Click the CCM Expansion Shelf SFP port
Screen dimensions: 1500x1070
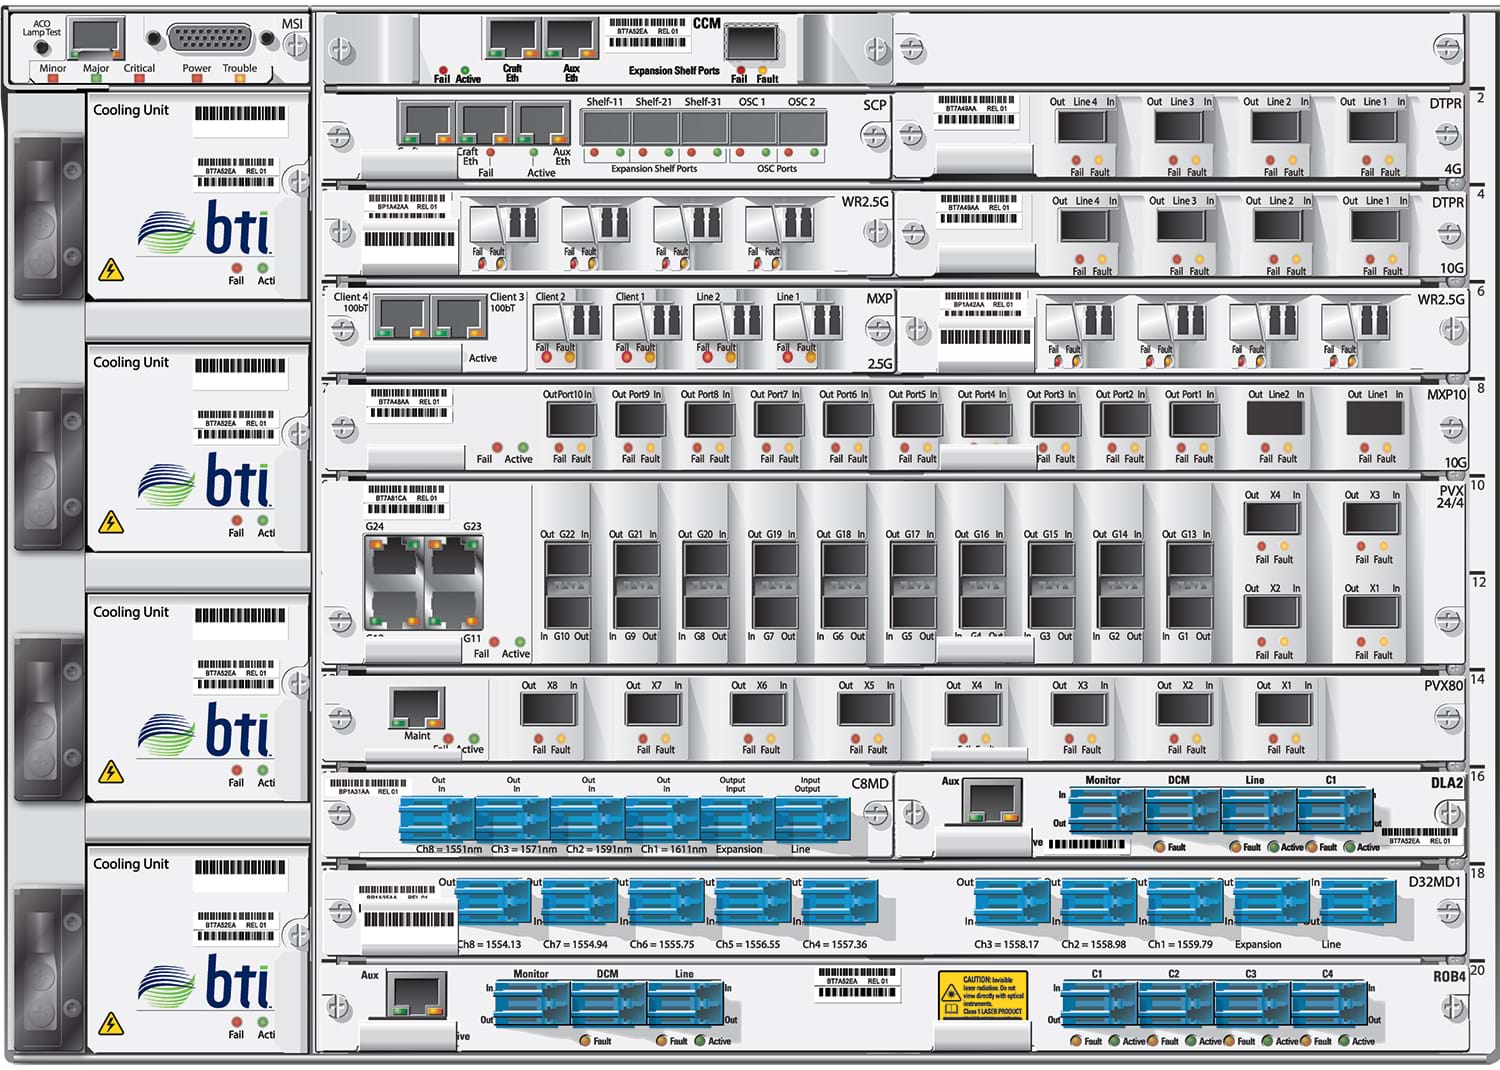751,44
